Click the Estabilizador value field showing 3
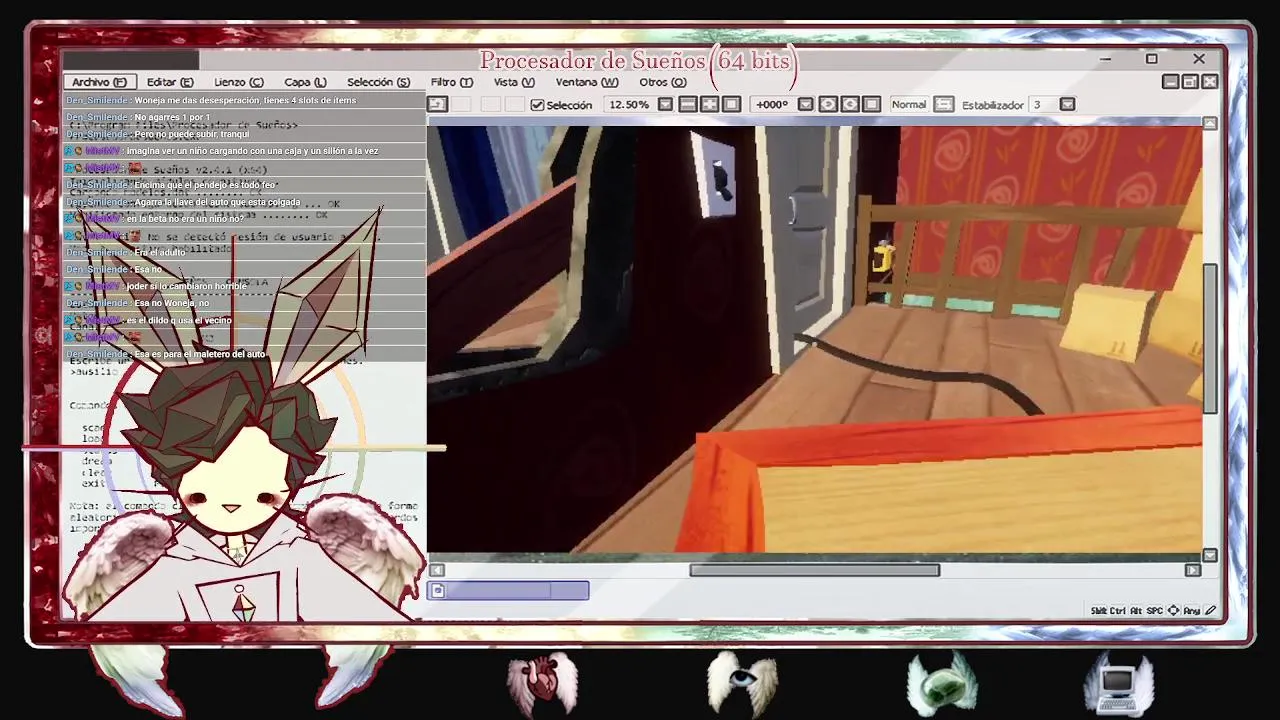The image size is (1280, 720). point(1043,105)
